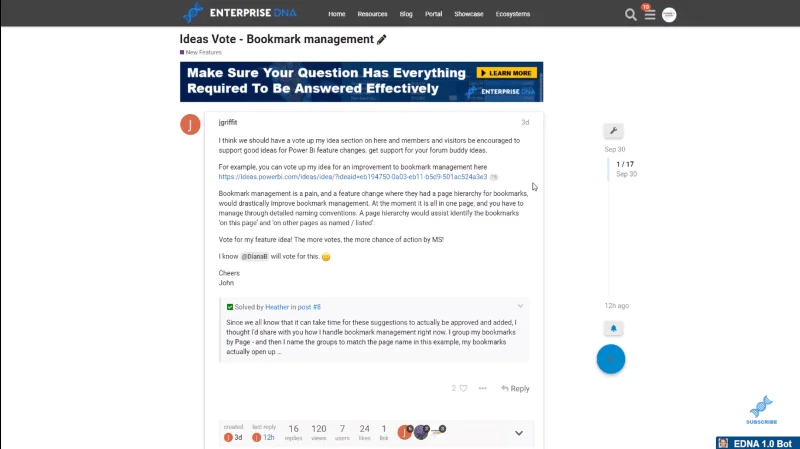Open the search magnifier icon
Viewport: 800px width, 449px height.
click(x=631, y=14)
